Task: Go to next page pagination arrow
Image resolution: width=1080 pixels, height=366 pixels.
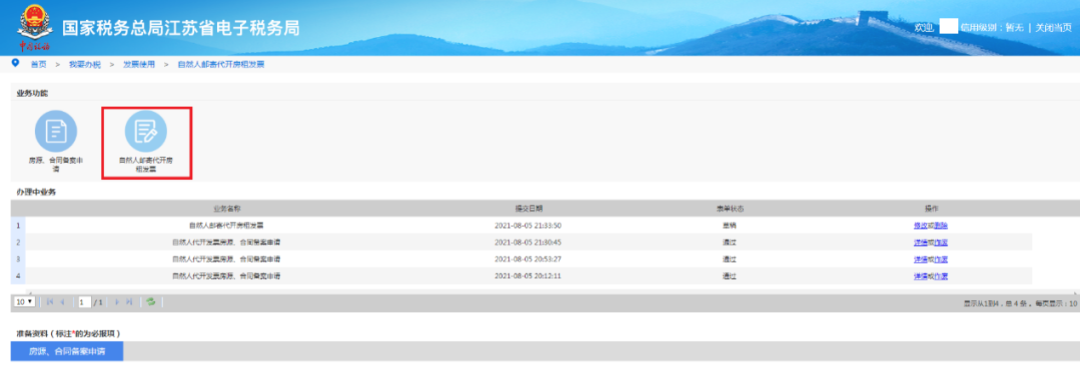Action: [116, 302]
